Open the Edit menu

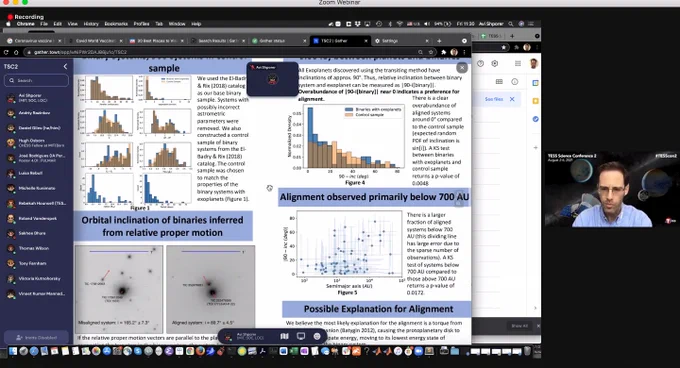click(57, 24)
